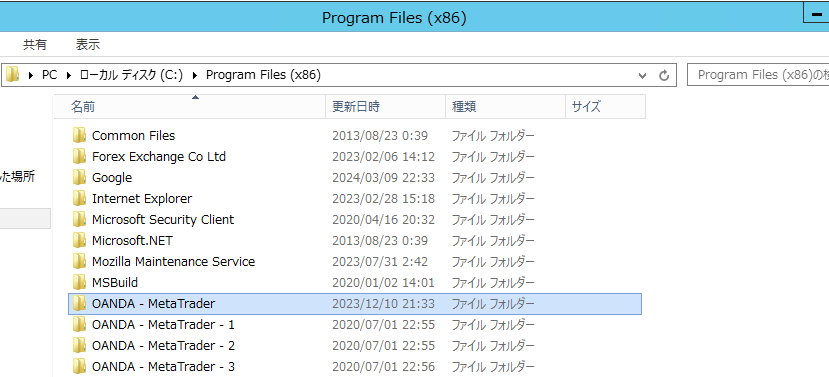Click the Mozilla Maintenance Service folder icon

(79, 261)
